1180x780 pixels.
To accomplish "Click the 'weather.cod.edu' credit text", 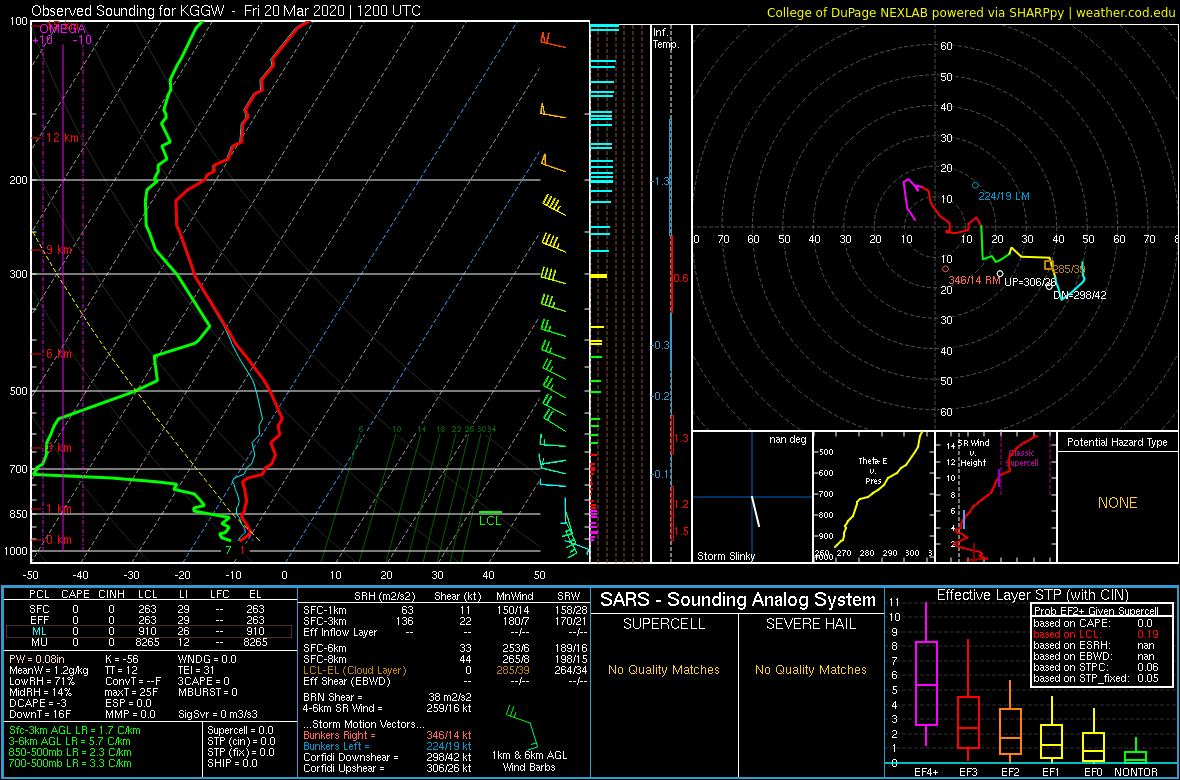I will click(x=1127, y=11).
